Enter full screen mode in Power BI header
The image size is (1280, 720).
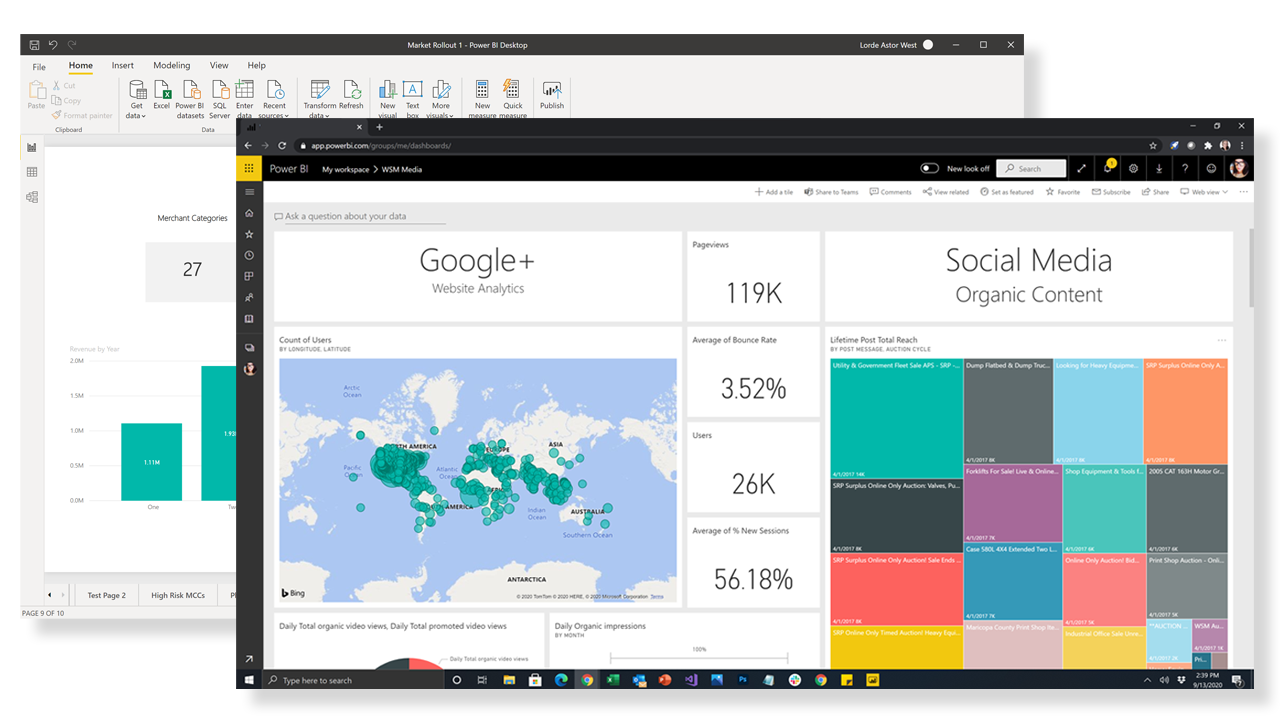(x=1082, y=168)
